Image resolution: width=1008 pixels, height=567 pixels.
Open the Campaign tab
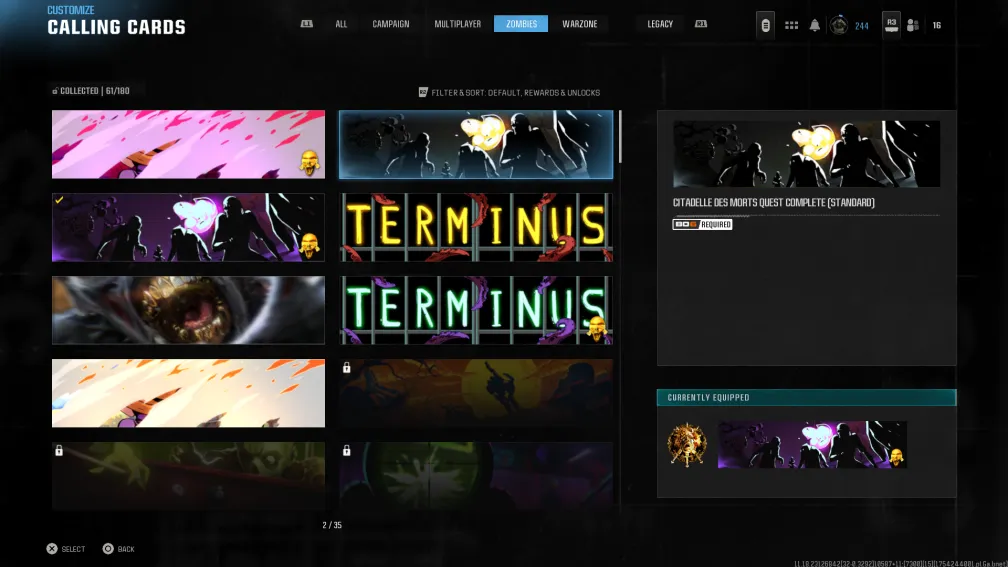(390, 24)
